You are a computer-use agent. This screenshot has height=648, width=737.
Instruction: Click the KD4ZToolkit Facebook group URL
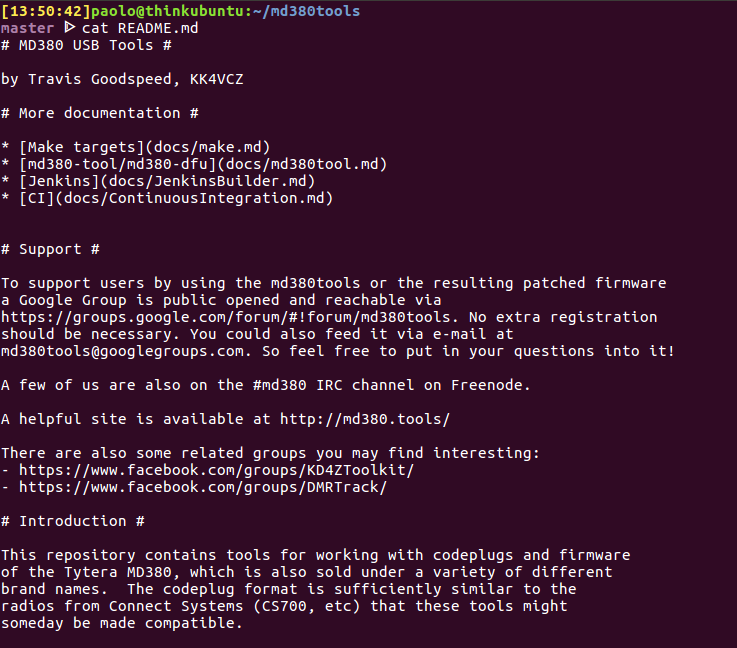point(216,470)
